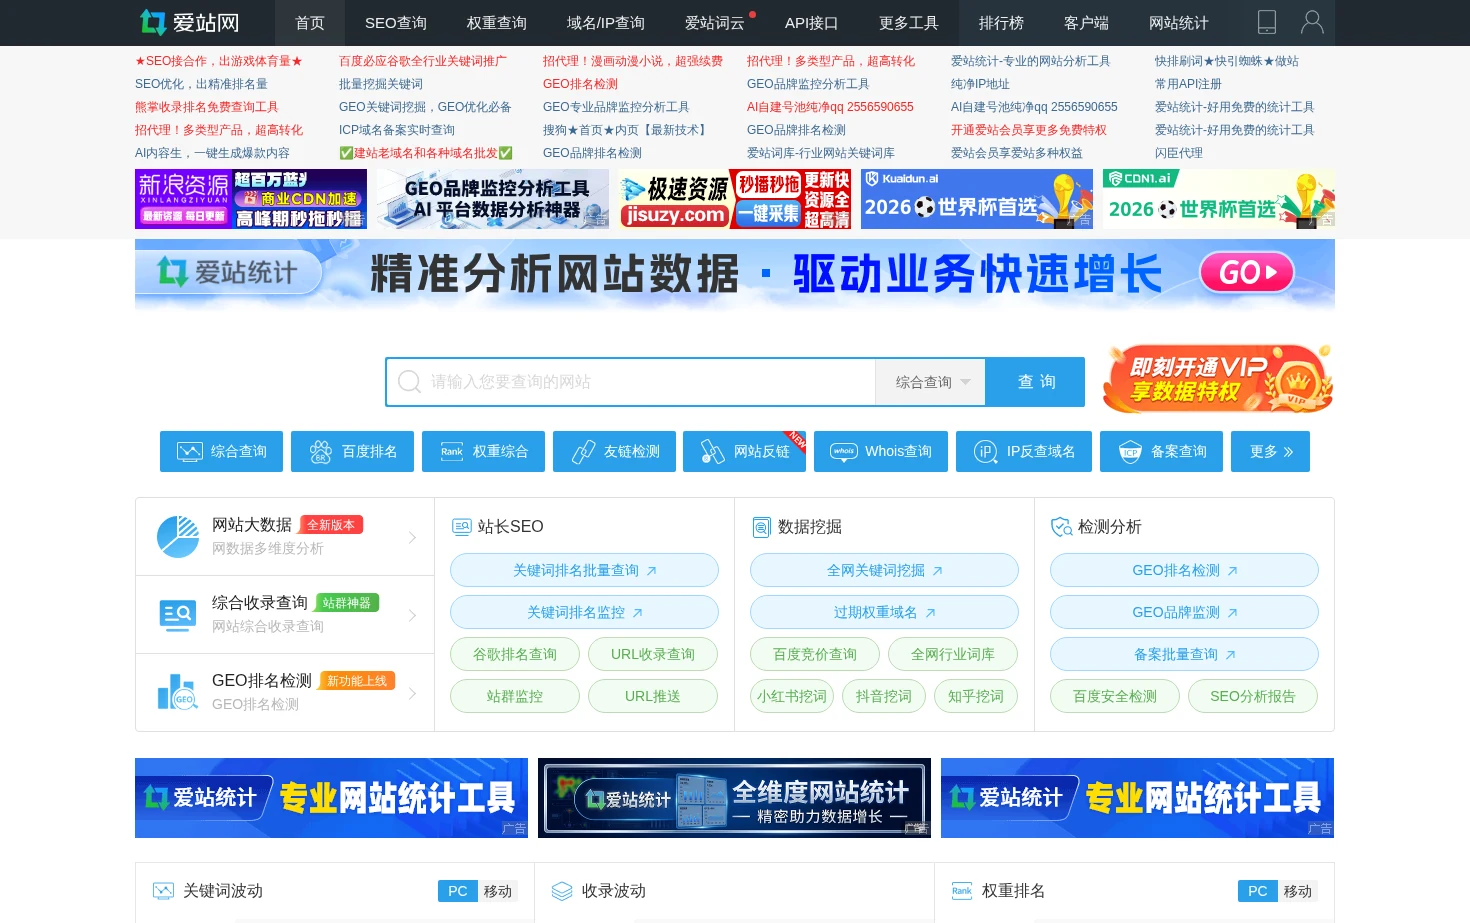Viewport: 1470px width, 923px height.
Task: Go to 首页 tab in navigation
Action: tap(310, 23)
